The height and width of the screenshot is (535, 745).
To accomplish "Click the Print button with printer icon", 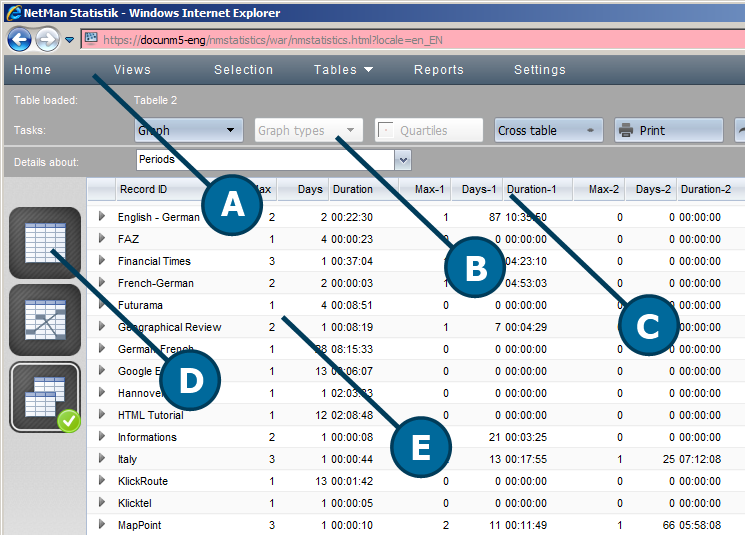I will click(x=668, y=130).
